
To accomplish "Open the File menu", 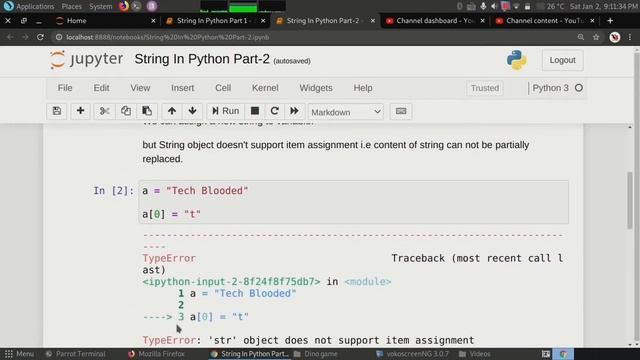I will pyautogui.click(x=65, y=88).
